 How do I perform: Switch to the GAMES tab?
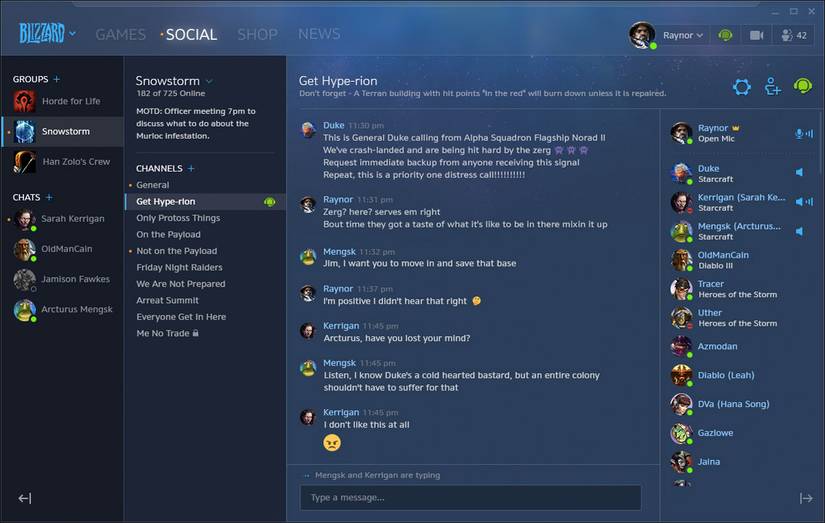[120, 35]
